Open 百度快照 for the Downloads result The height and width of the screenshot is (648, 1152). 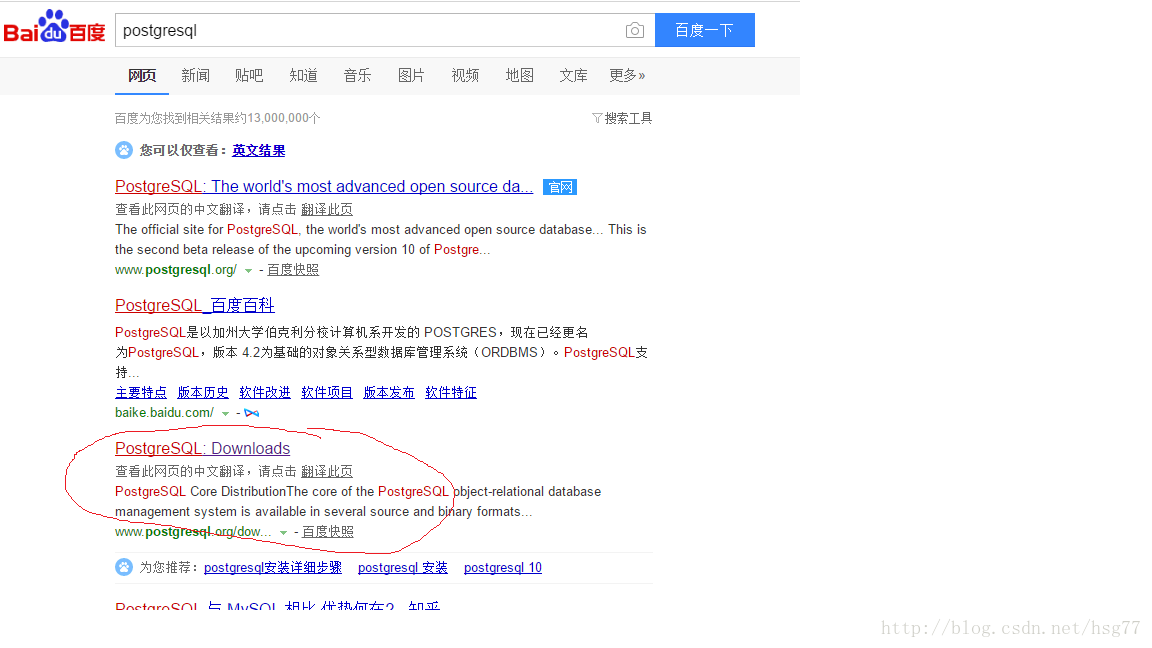328,531
